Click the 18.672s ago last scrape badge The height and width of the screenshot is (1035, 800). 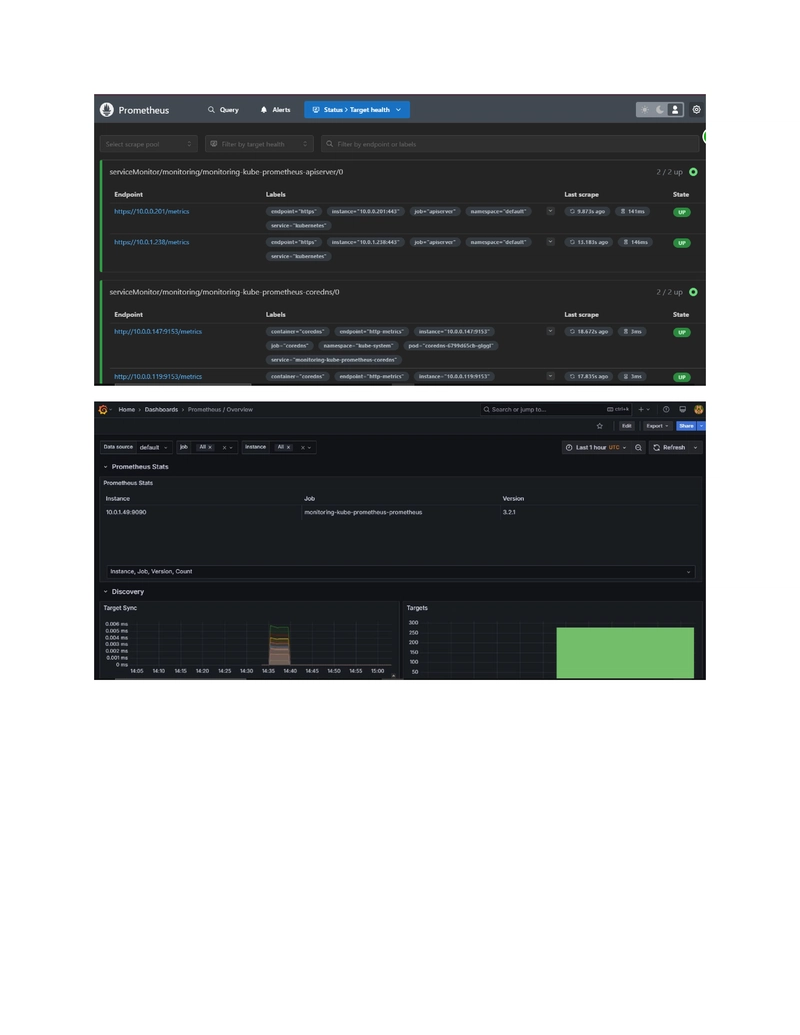click(589, 331)
